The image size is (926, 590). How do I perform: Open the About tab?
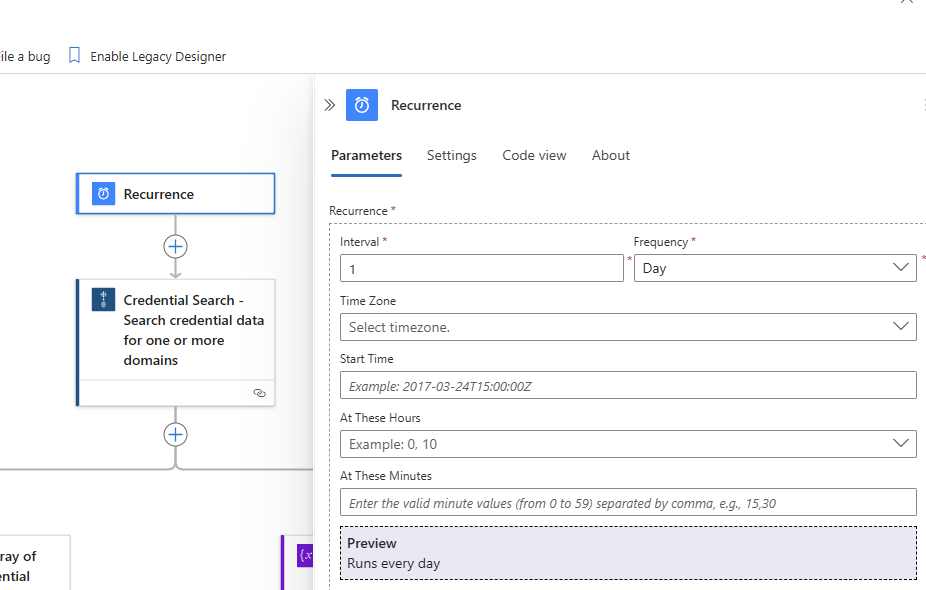click(610, 155)
